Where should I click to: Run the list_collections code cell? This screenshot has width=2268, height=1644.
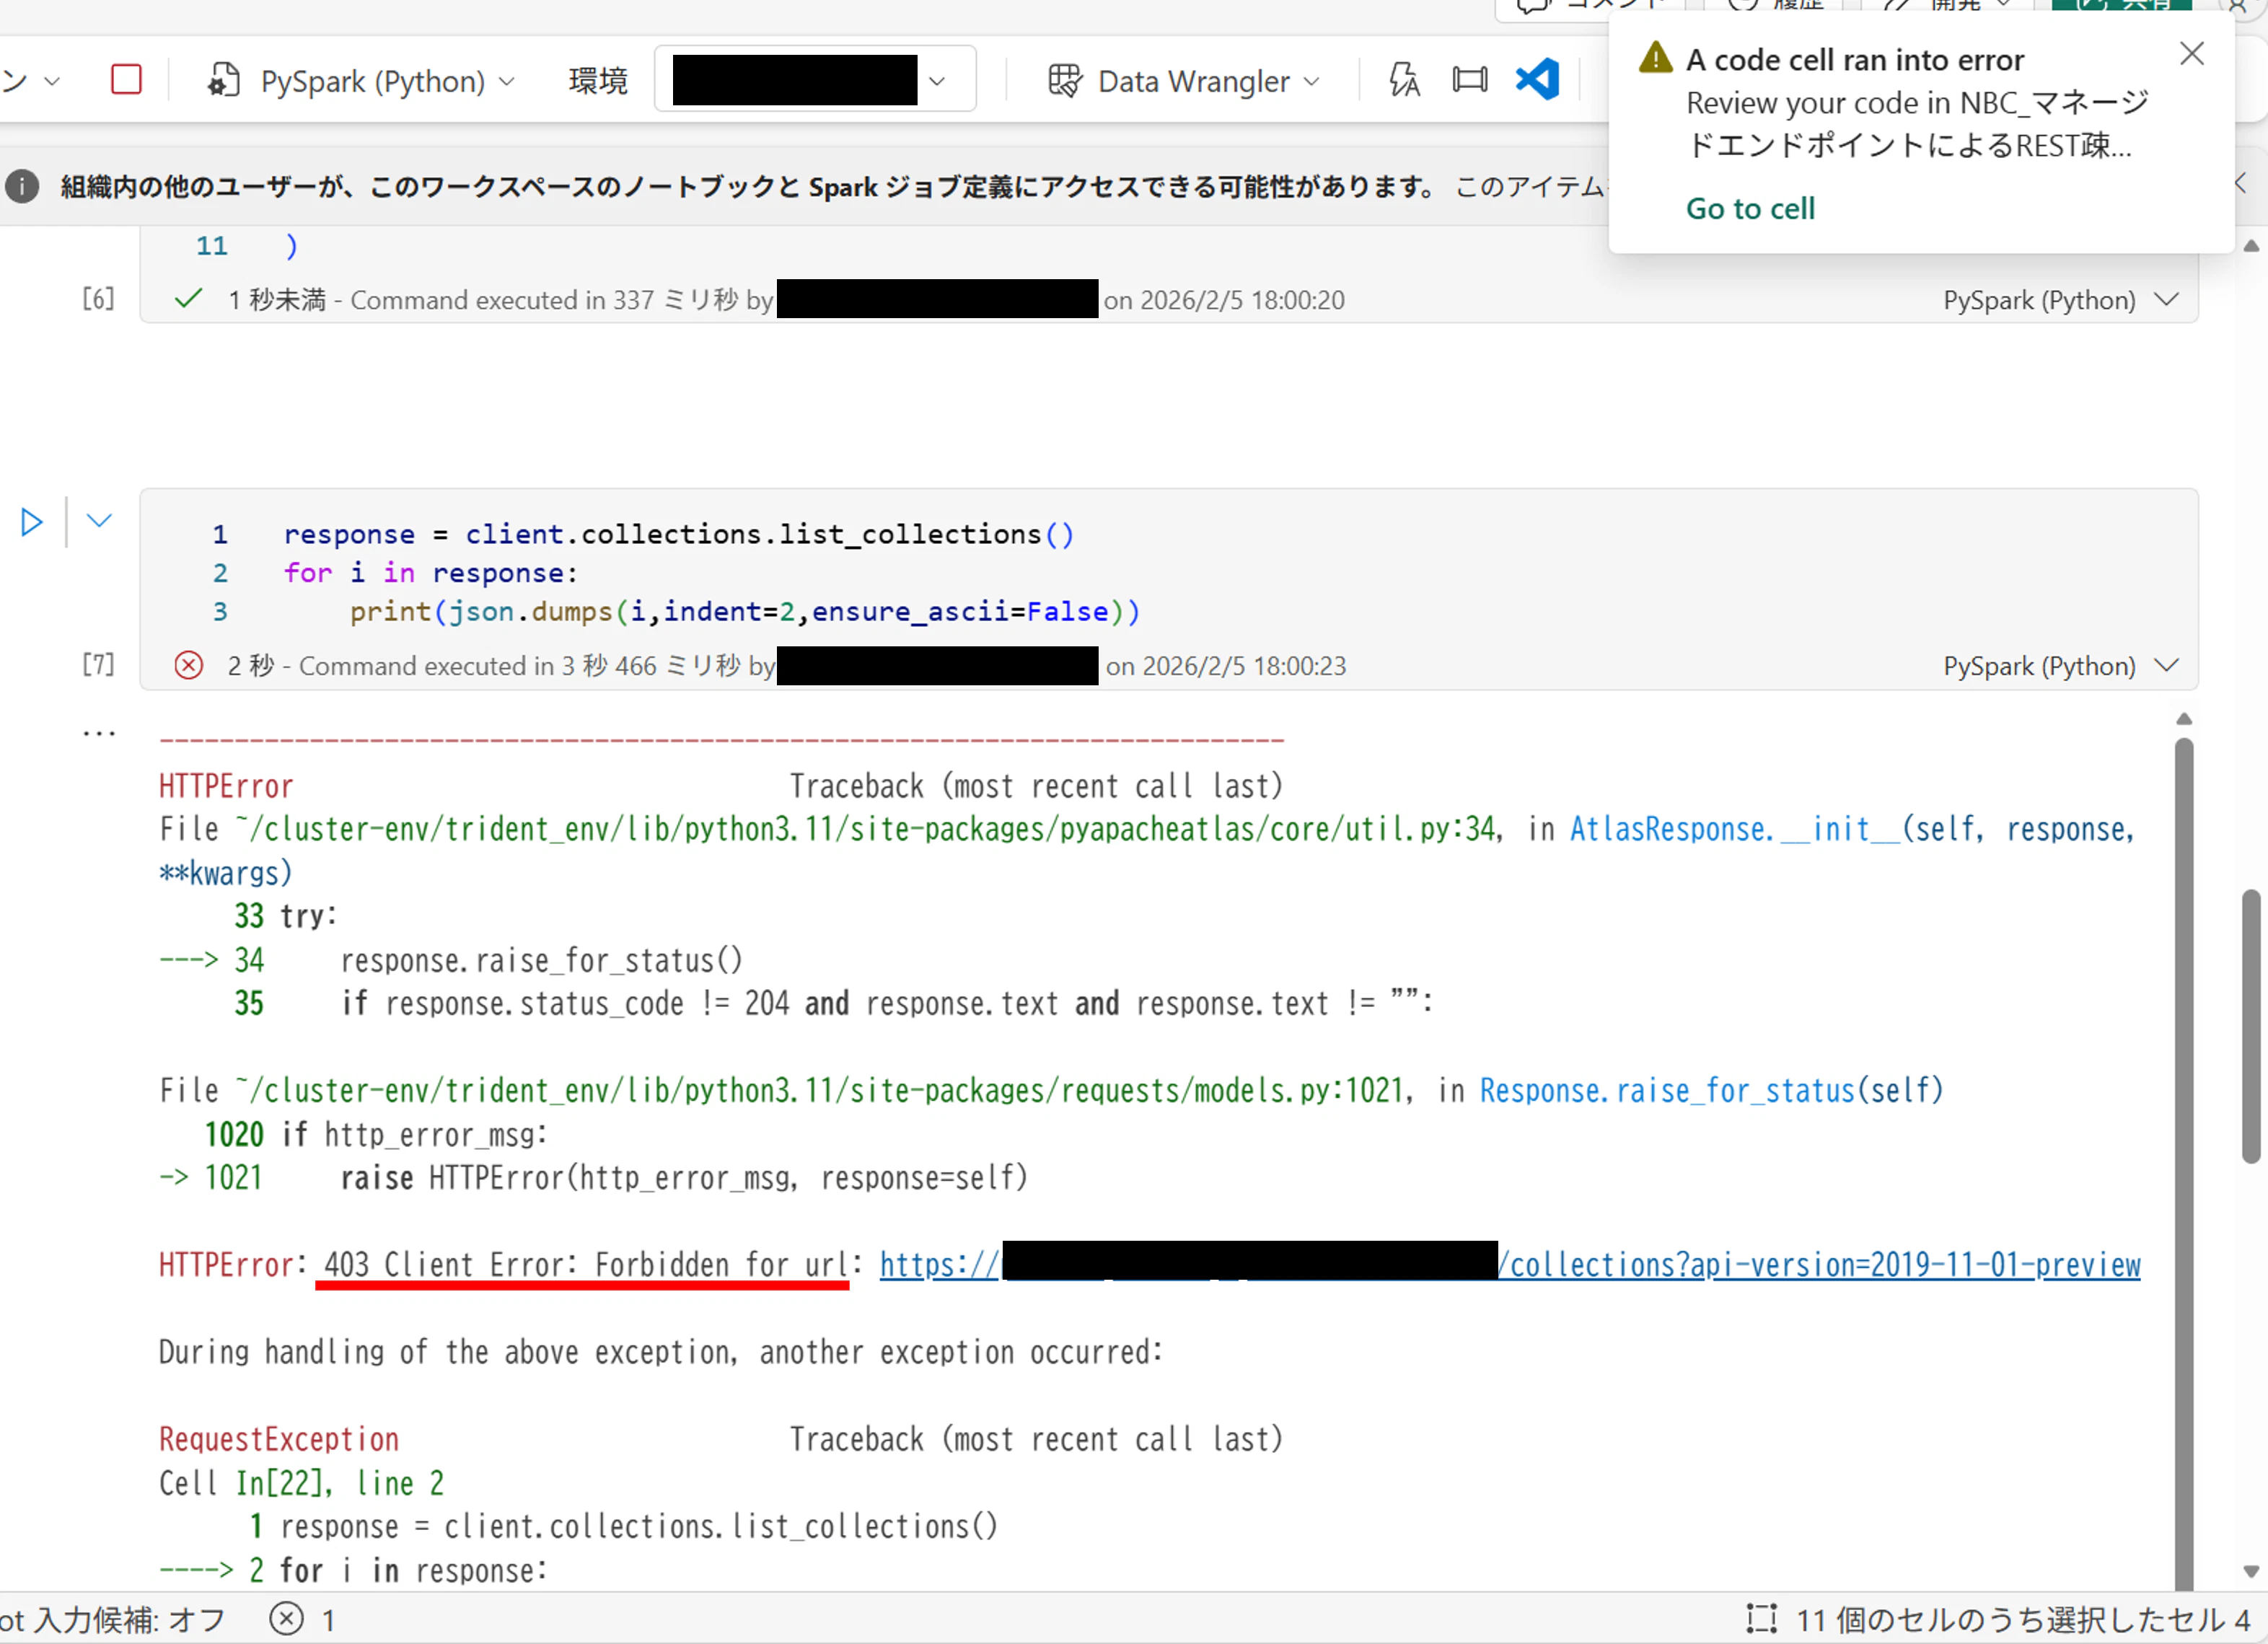tap(31, 522)
